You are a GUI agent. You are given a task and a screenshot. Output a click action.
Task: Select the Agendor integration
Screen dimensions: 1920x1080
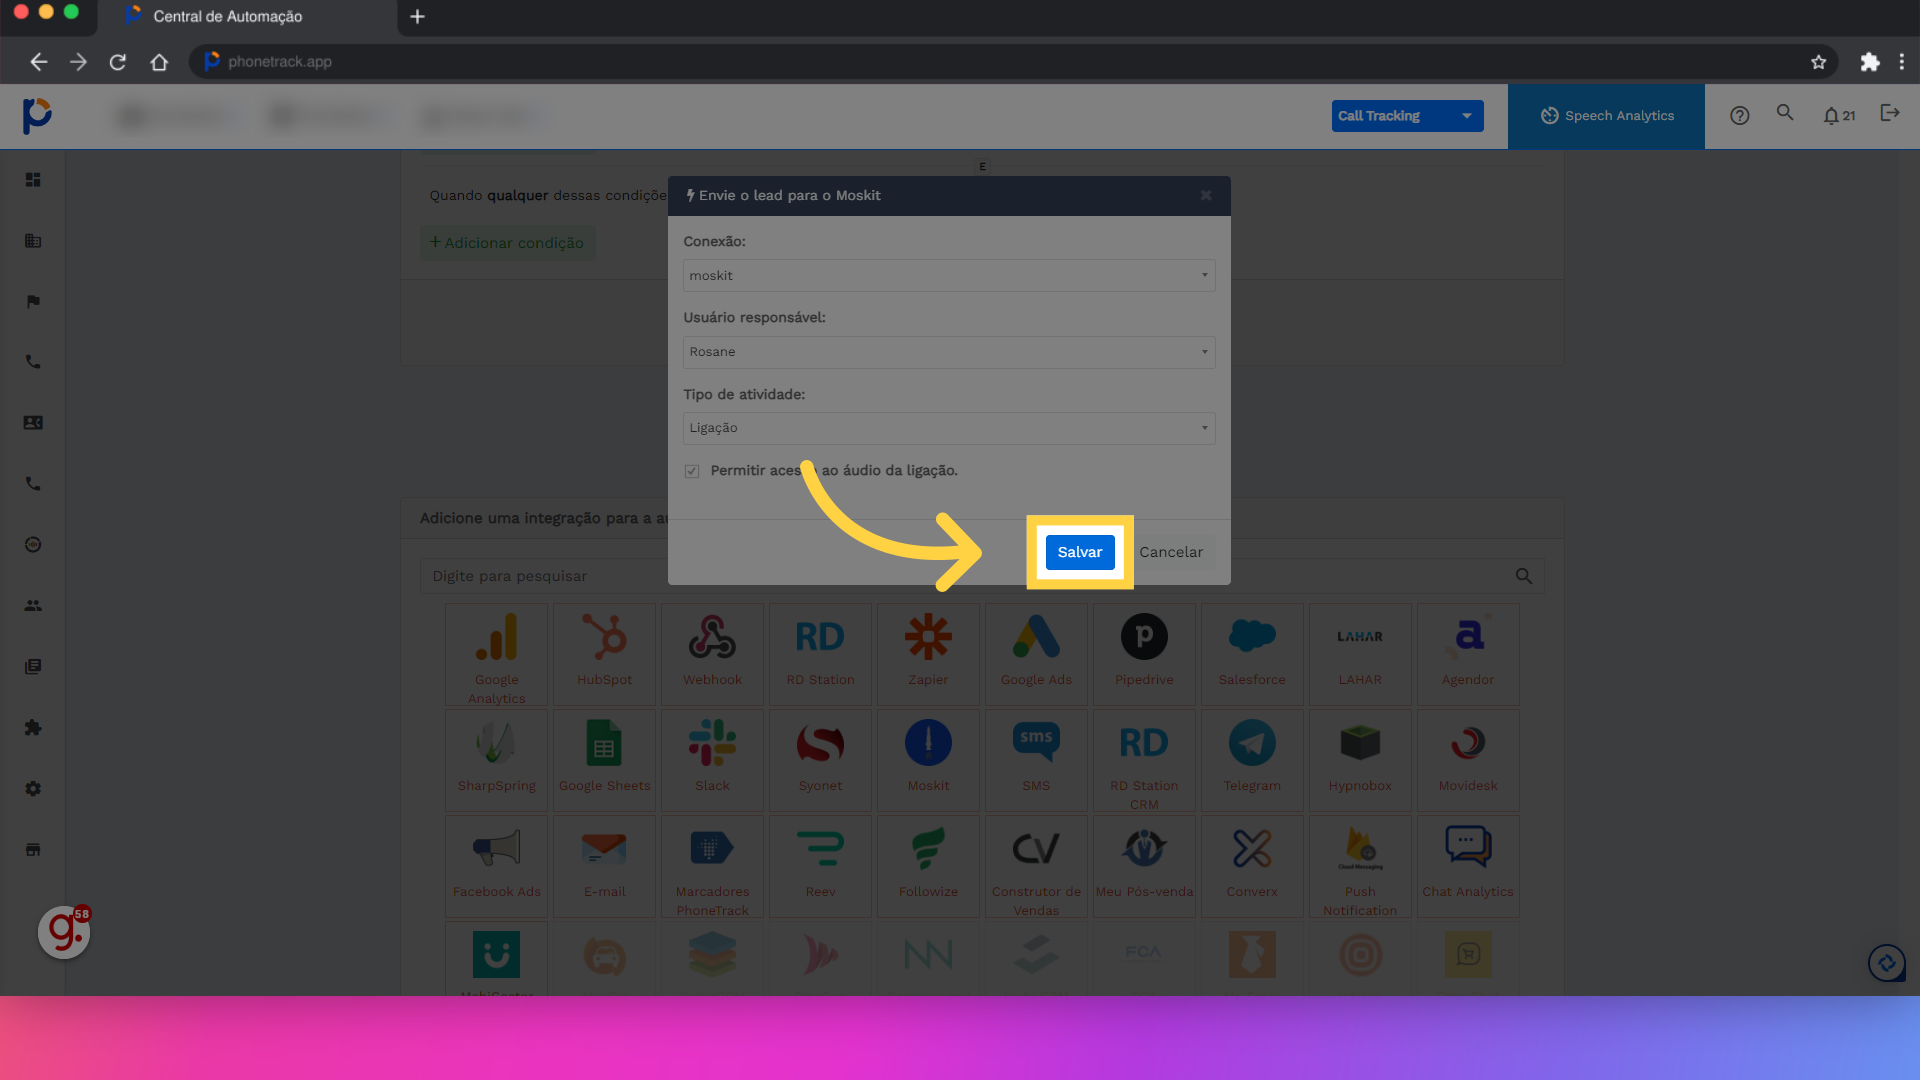point(1469,655)
